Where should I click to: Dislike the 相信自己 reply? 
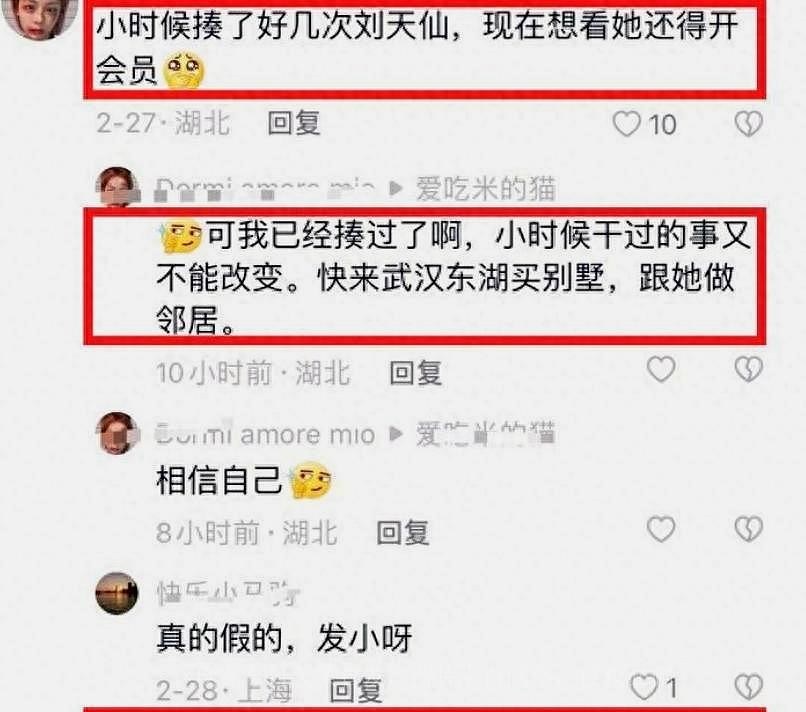tap(748, 530)
